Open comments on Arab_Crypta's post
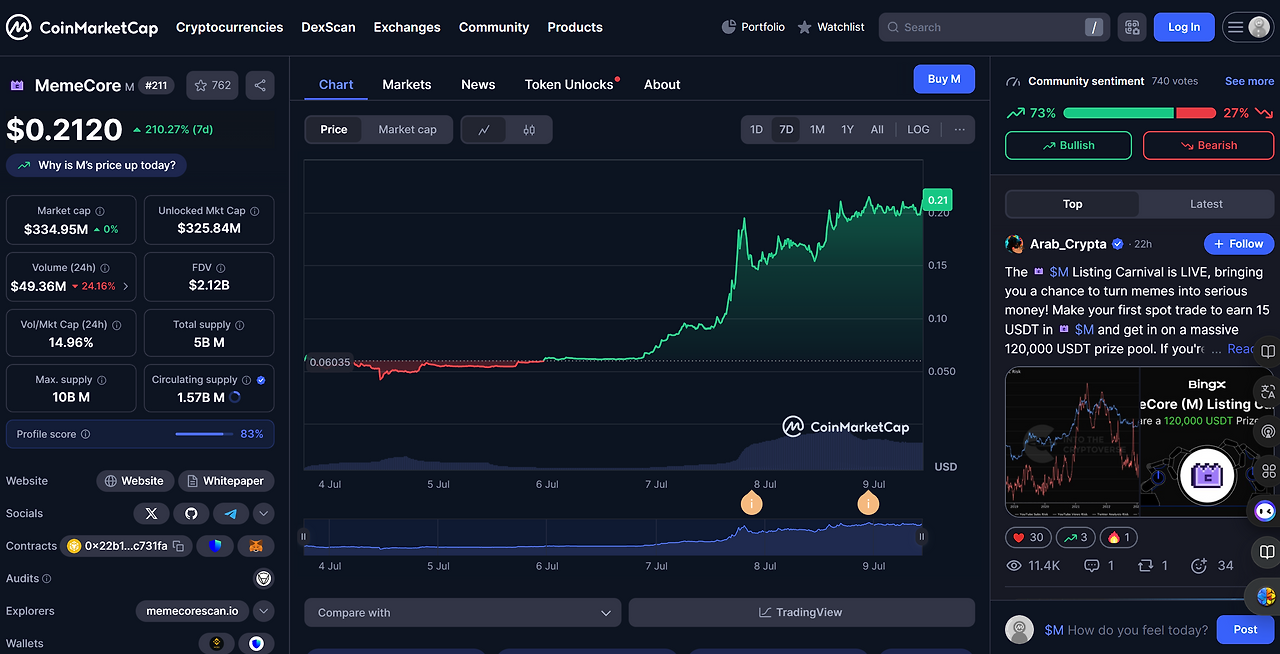 coord(1091,566)
